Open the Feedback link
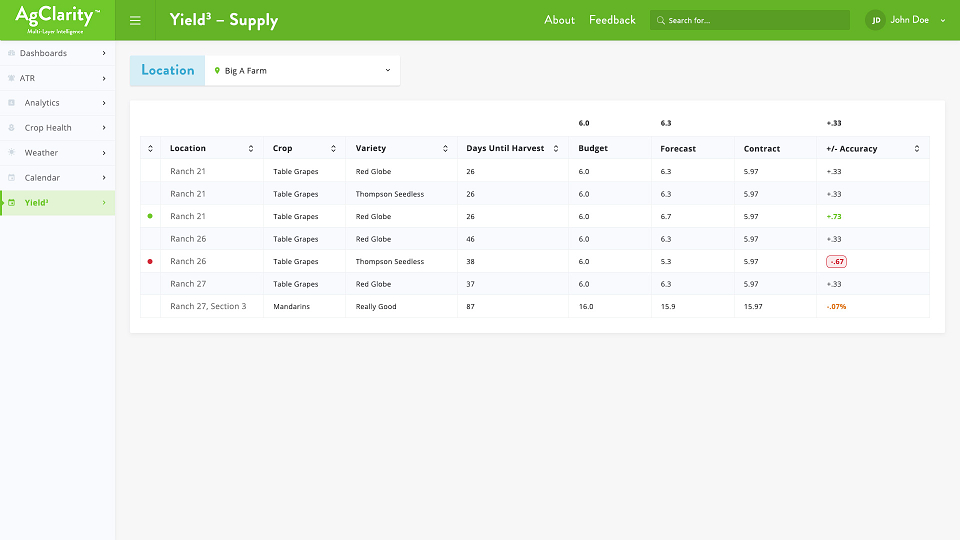The image size is (960, 540). (612, 20)
